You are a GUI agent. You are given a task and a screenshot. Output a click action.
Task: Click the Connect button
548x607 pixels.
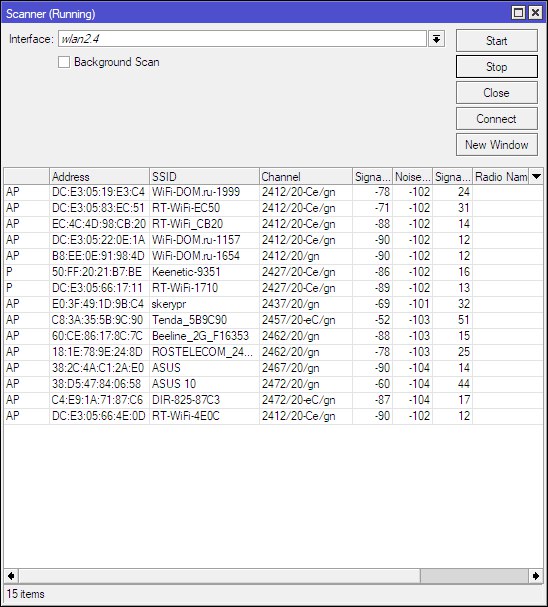(497, 118)
